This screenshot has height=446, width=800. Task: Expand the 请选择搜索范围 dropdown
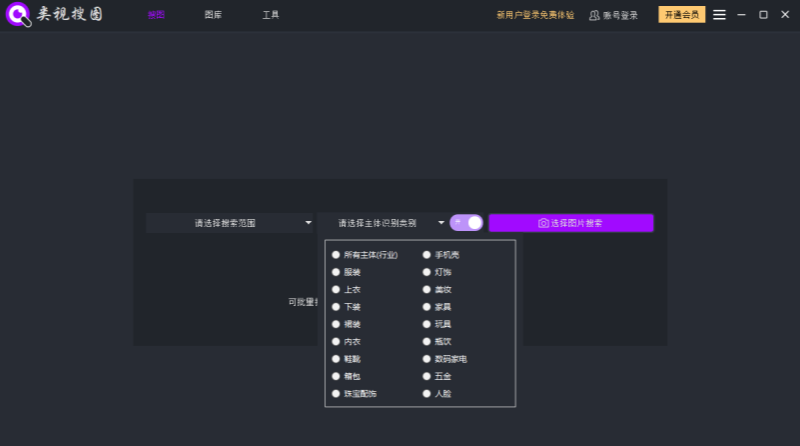(x=229, y=223)
